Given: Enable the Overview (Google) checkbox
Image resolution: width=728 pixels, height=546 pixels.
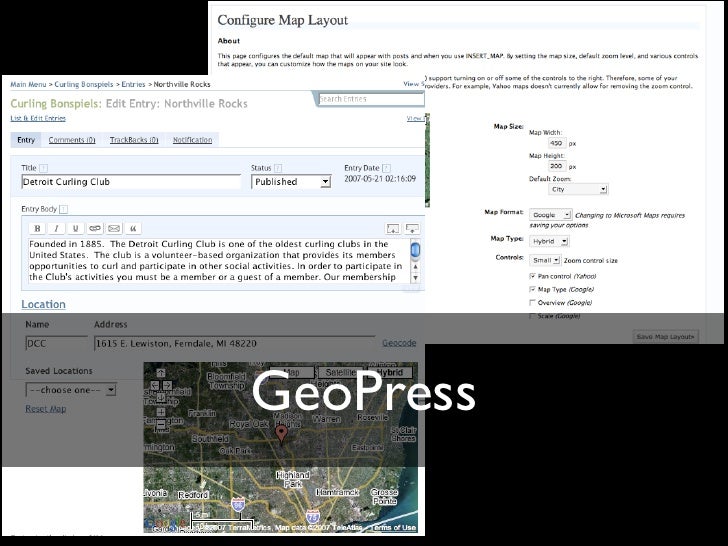Looking at the screenshot, I should (533, 303).
